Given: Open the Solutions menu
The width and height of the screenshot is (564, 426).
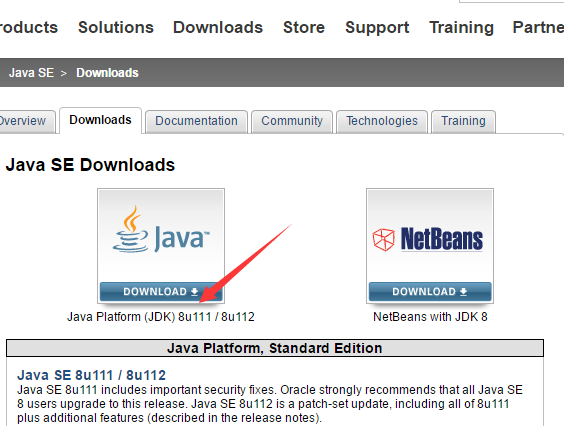Looking at the screenshot, I should point(116,27).
